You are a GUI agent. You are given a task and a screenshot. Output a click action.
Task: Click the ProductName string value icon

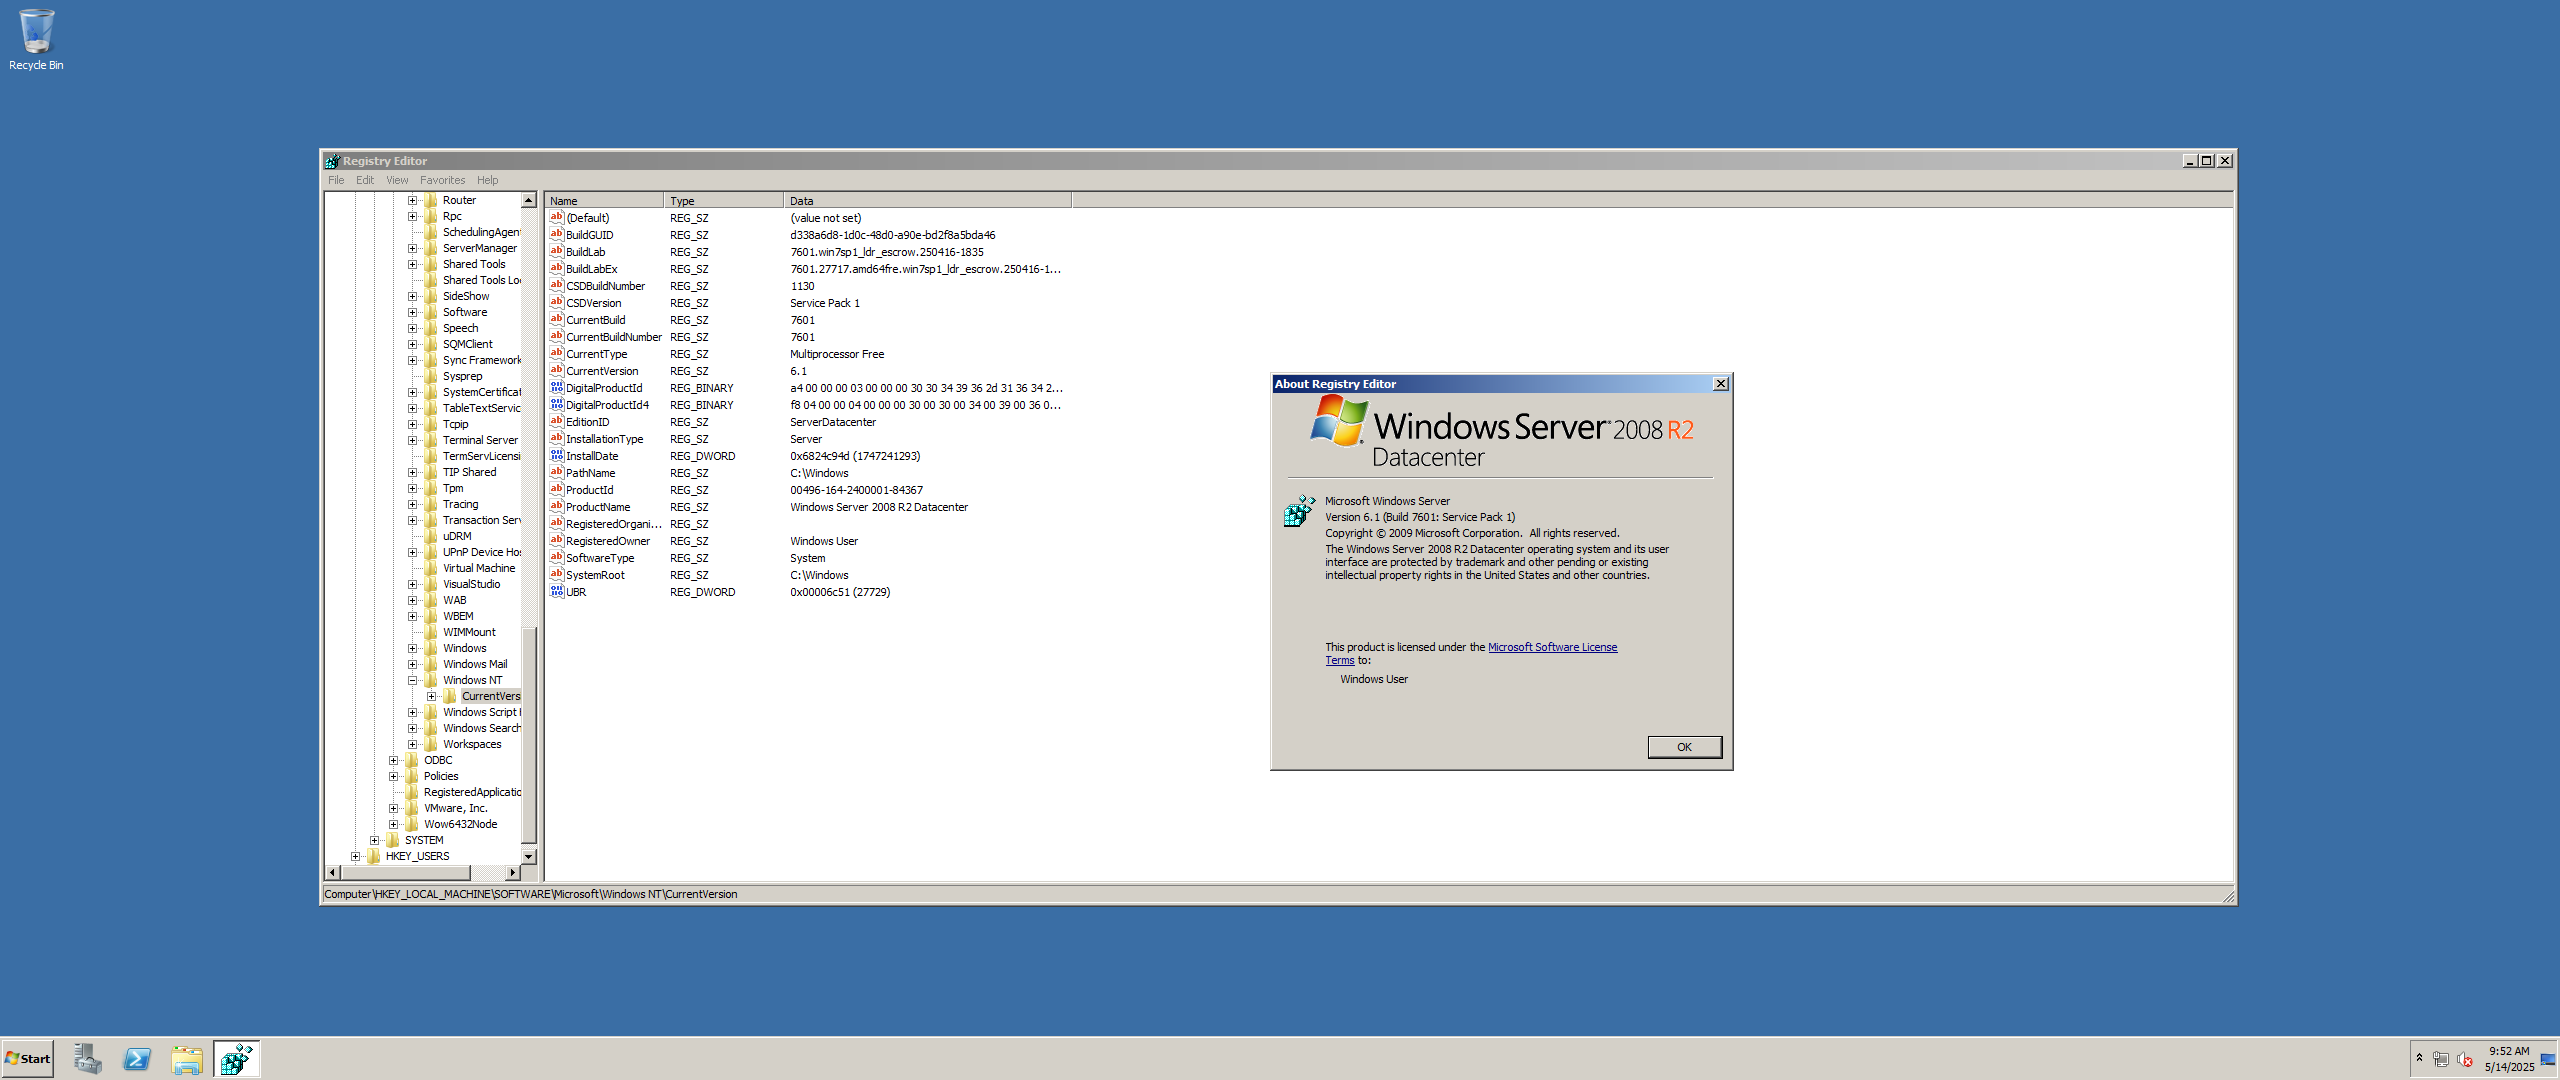click(557, 507)
